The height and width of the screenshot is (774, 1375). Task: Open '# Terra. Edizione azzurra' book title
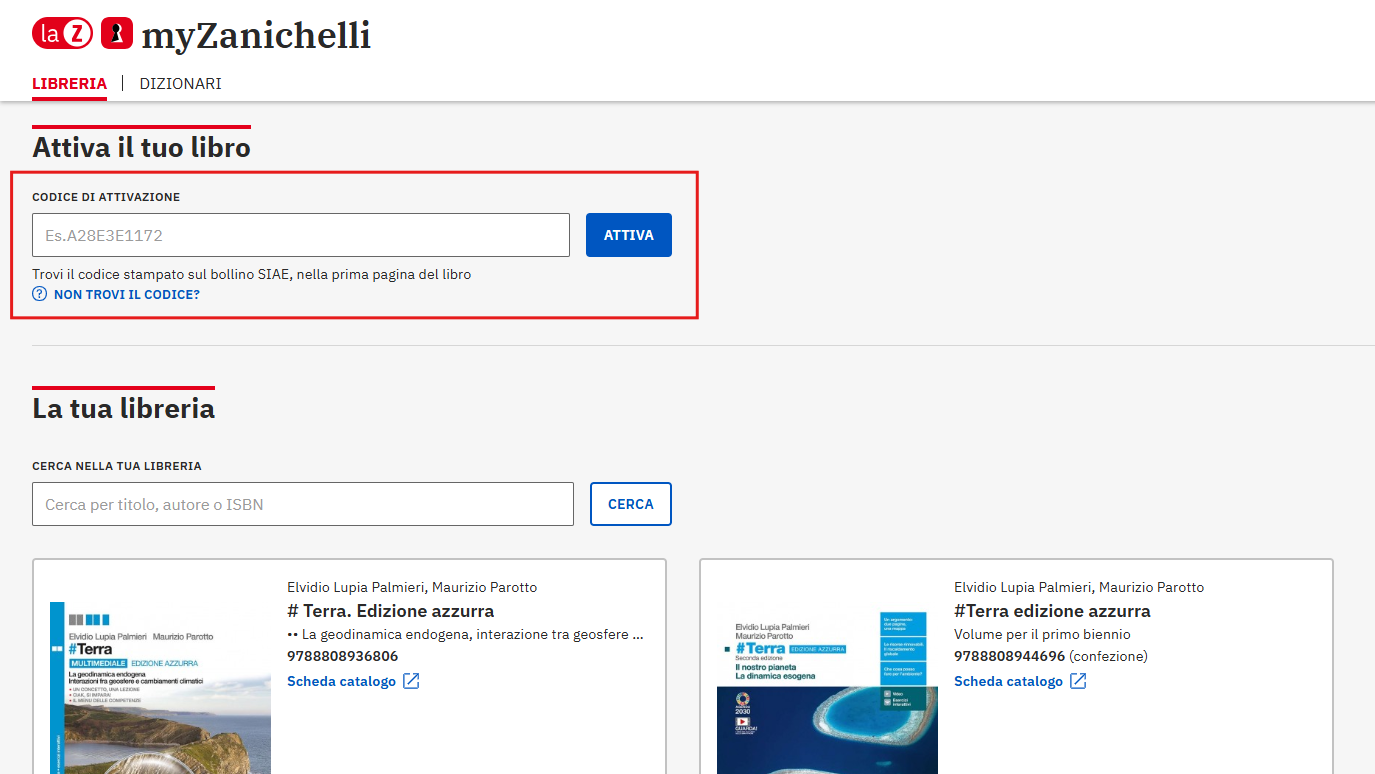pos(391,611)
